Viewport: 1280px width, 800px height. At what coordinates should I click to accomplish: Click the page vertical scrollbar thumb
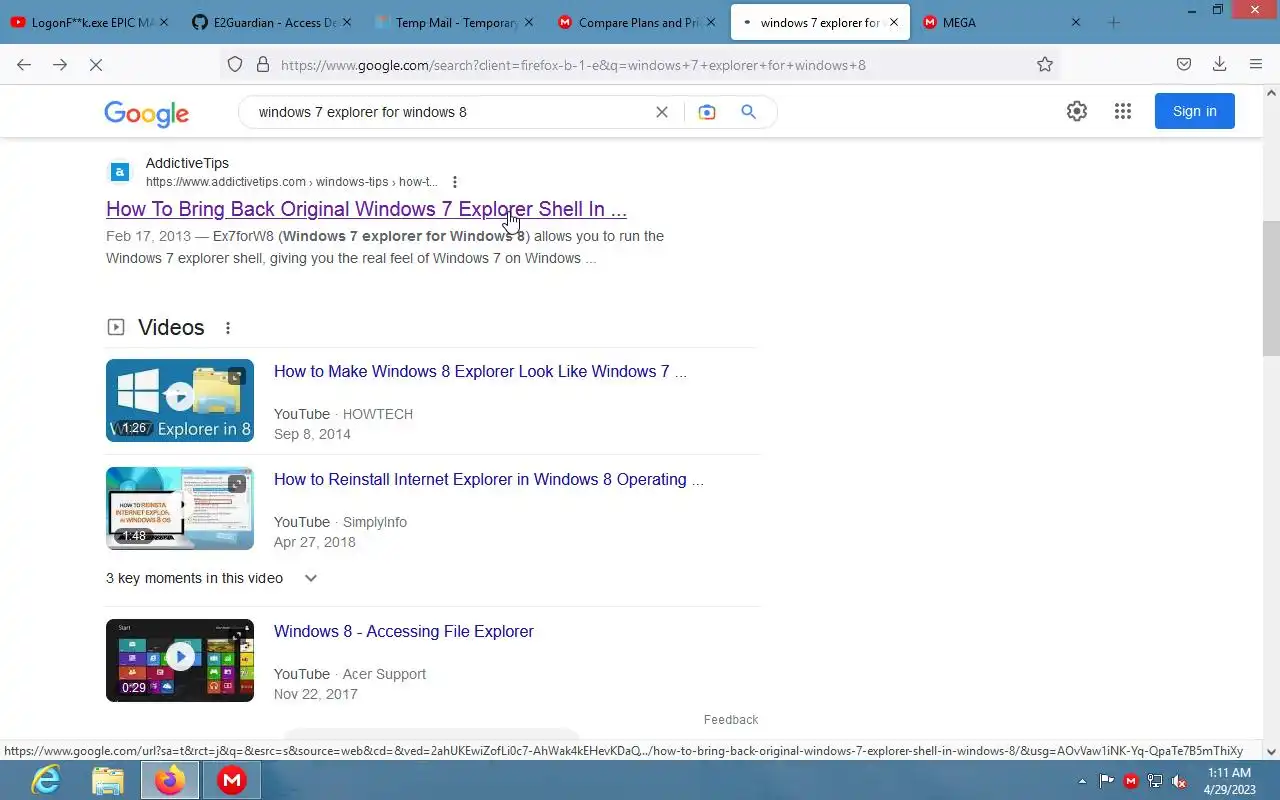(x=1271, y=288)
